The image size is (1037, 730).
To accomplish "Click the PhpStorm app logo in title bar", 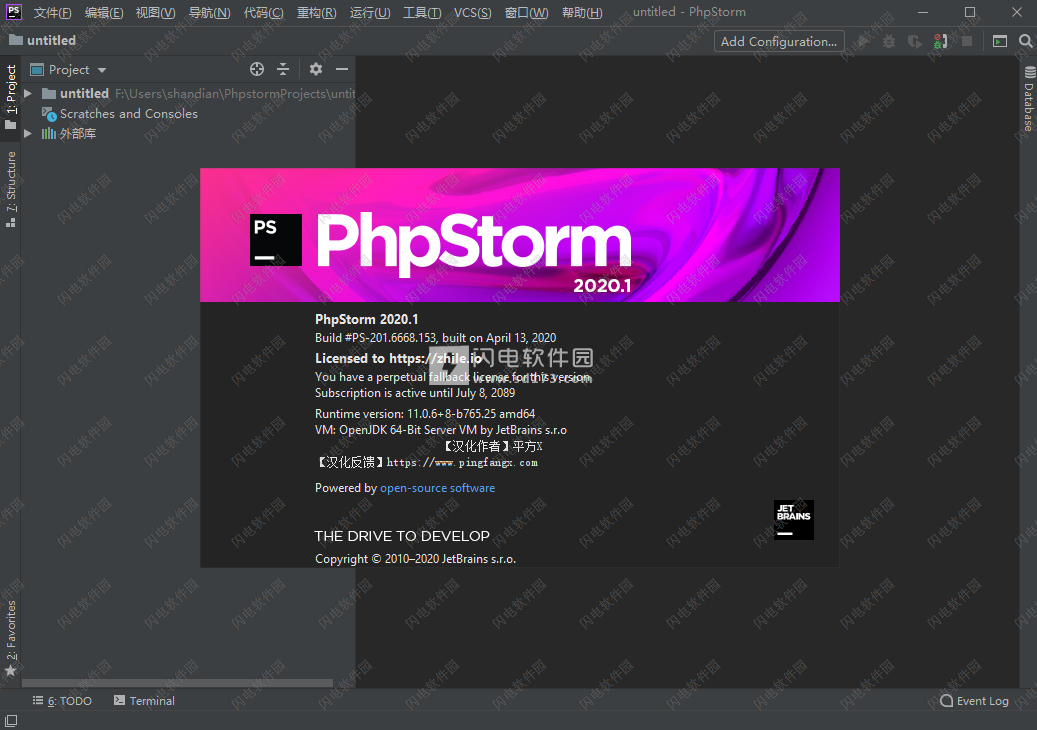I will coord(13,12).
